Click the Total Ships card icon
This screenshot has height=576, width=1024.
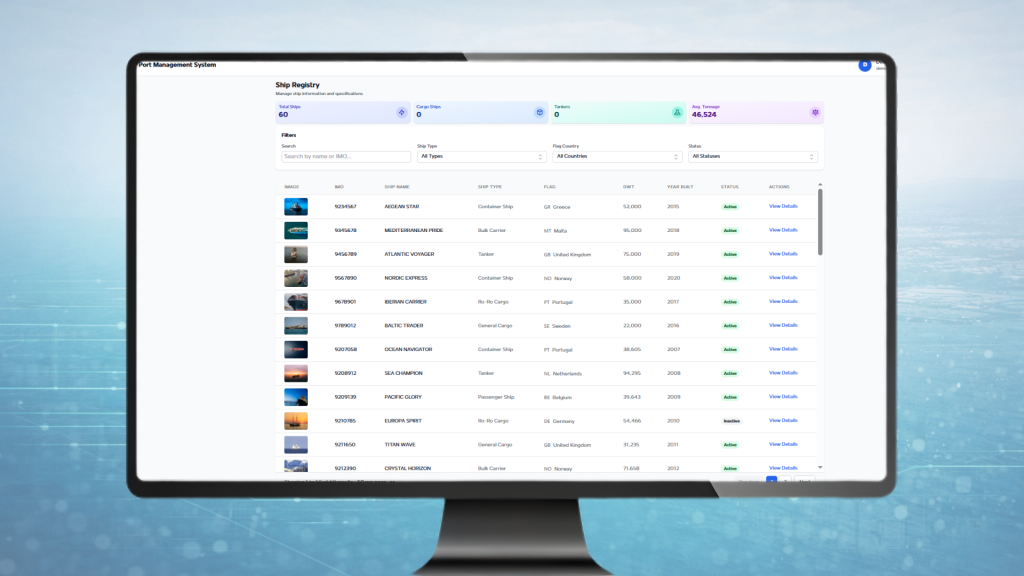tap(402, 112)
